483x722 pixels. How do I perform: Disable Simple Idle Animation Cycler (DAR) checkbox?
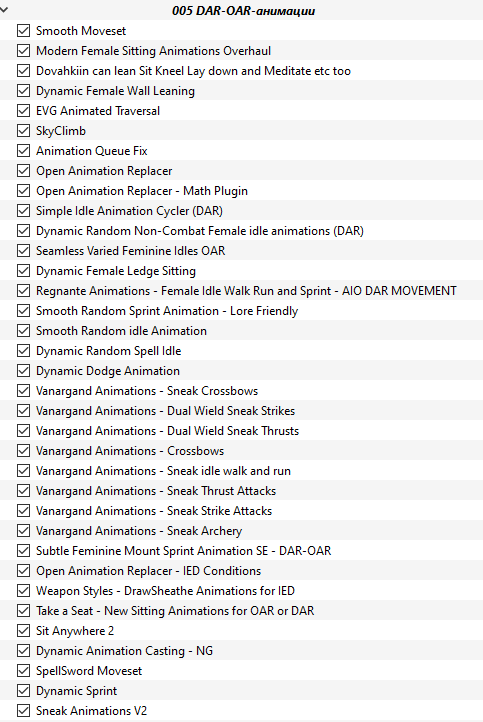[23, 210]
